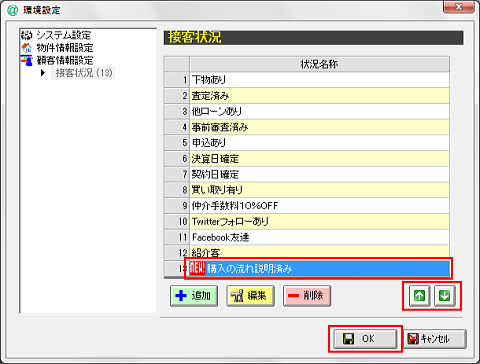Click the system settings gear icon
The image size is (480, 364).
[x=27, y=35]
